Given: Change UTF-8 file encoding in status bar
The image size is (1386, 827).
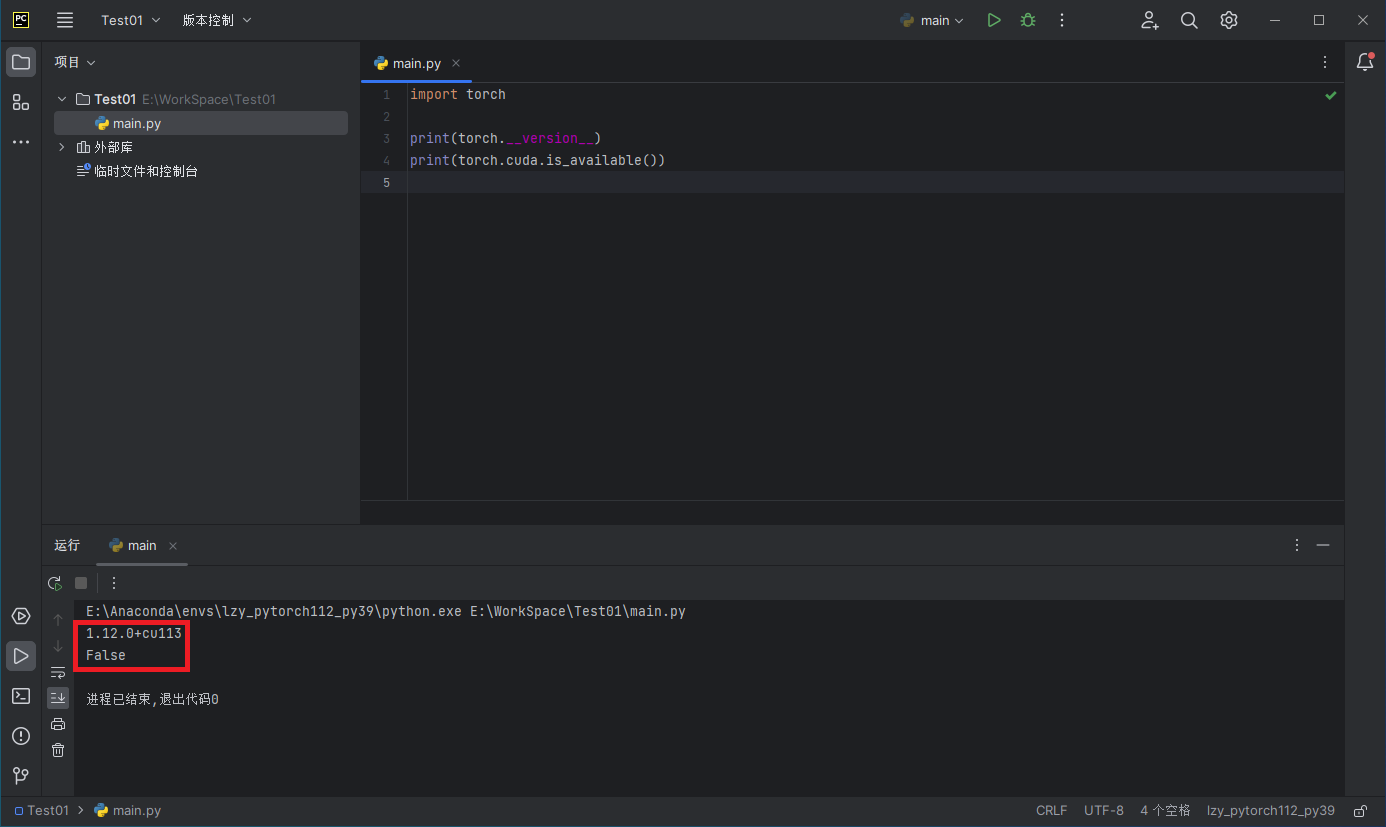Looking at the screenshot, I should coord(1104,811).
